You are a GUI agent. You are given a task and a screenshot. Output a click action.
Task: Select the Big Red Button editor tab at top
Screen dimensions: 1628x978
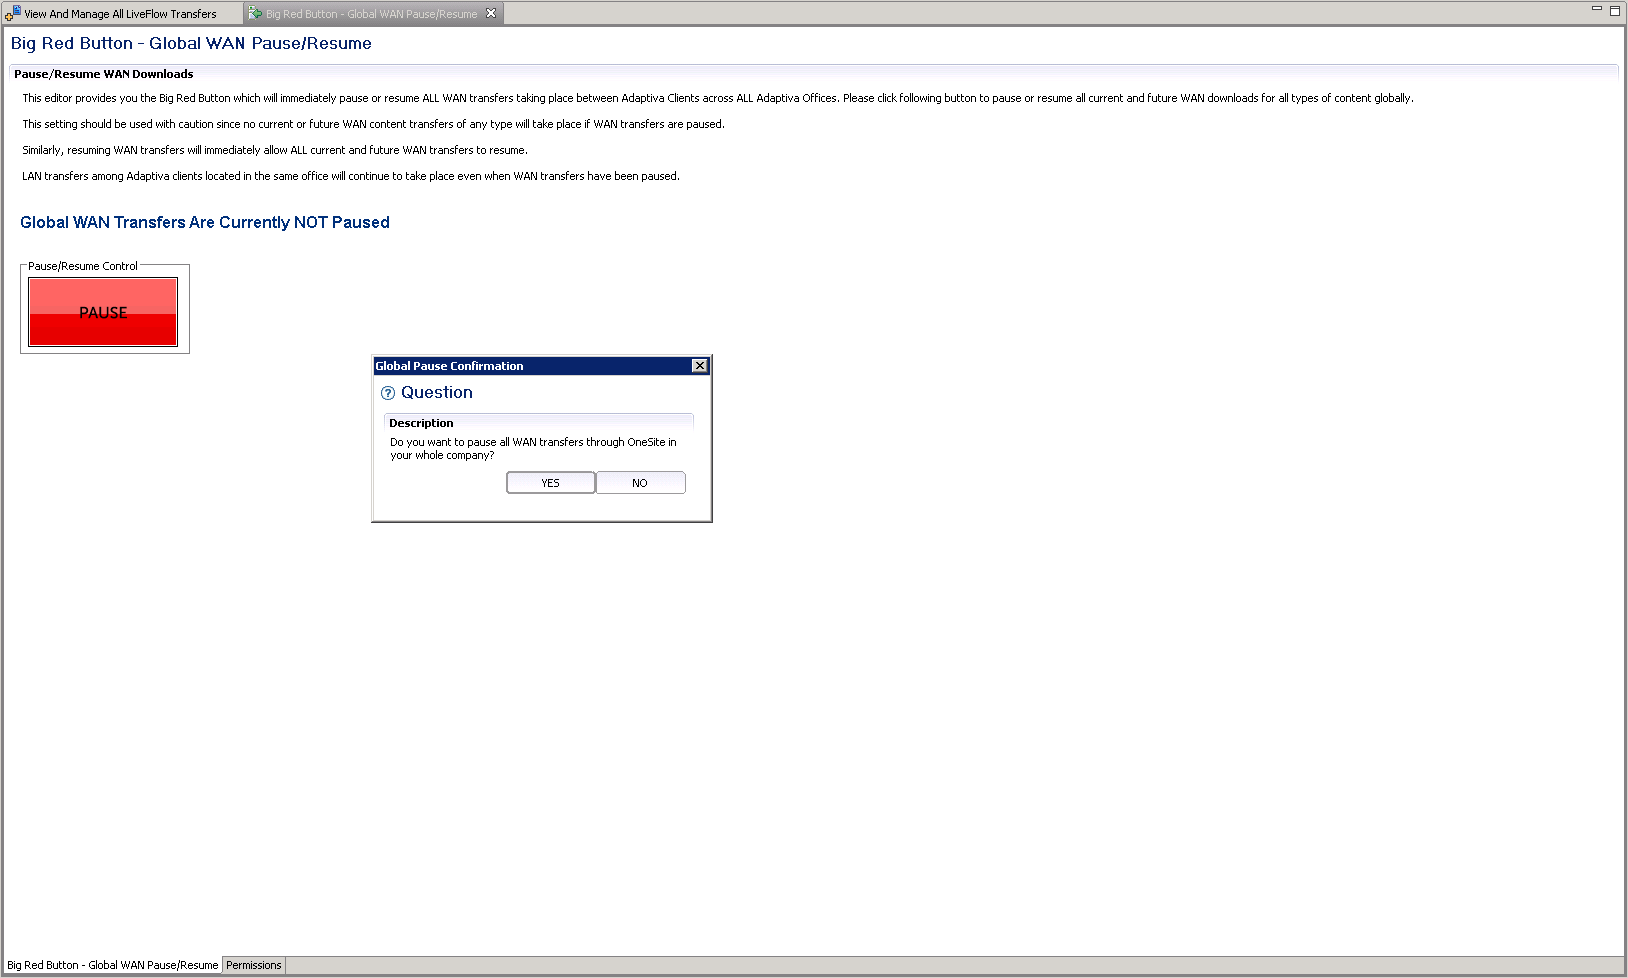click(x=371, y=14)
